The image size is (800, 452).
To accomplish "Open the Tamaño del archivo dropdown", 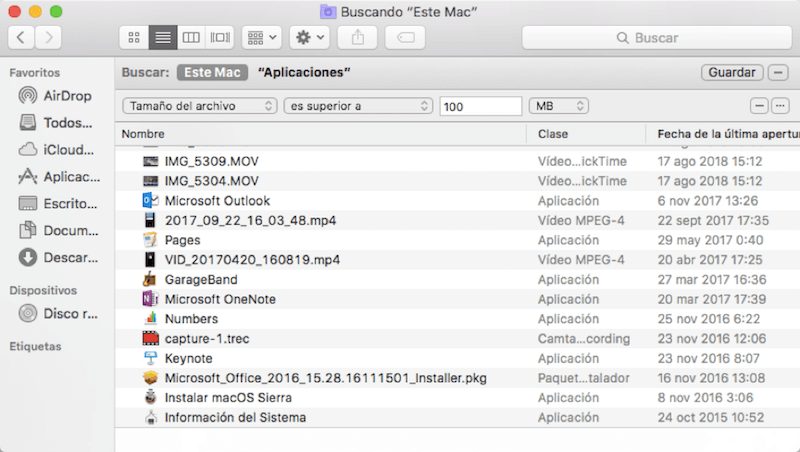I will point(199,106).
